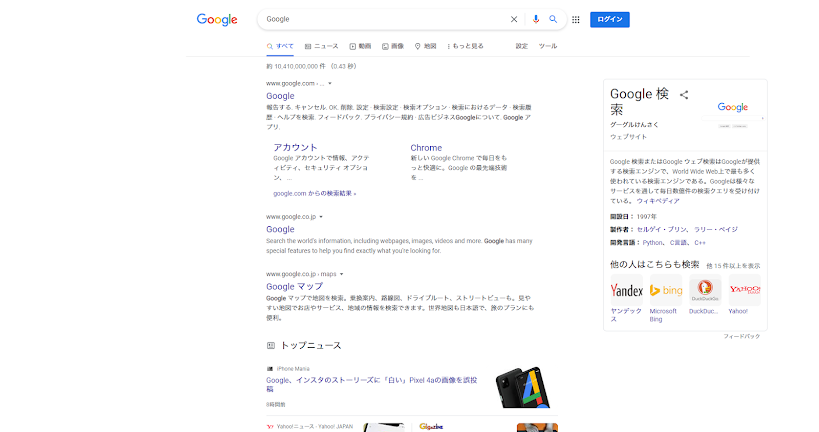The height and width of the screenshot is (432, 819).
Task: Open the Google apps grid icon
Action: pyautogui.click(x=576, y=20)
